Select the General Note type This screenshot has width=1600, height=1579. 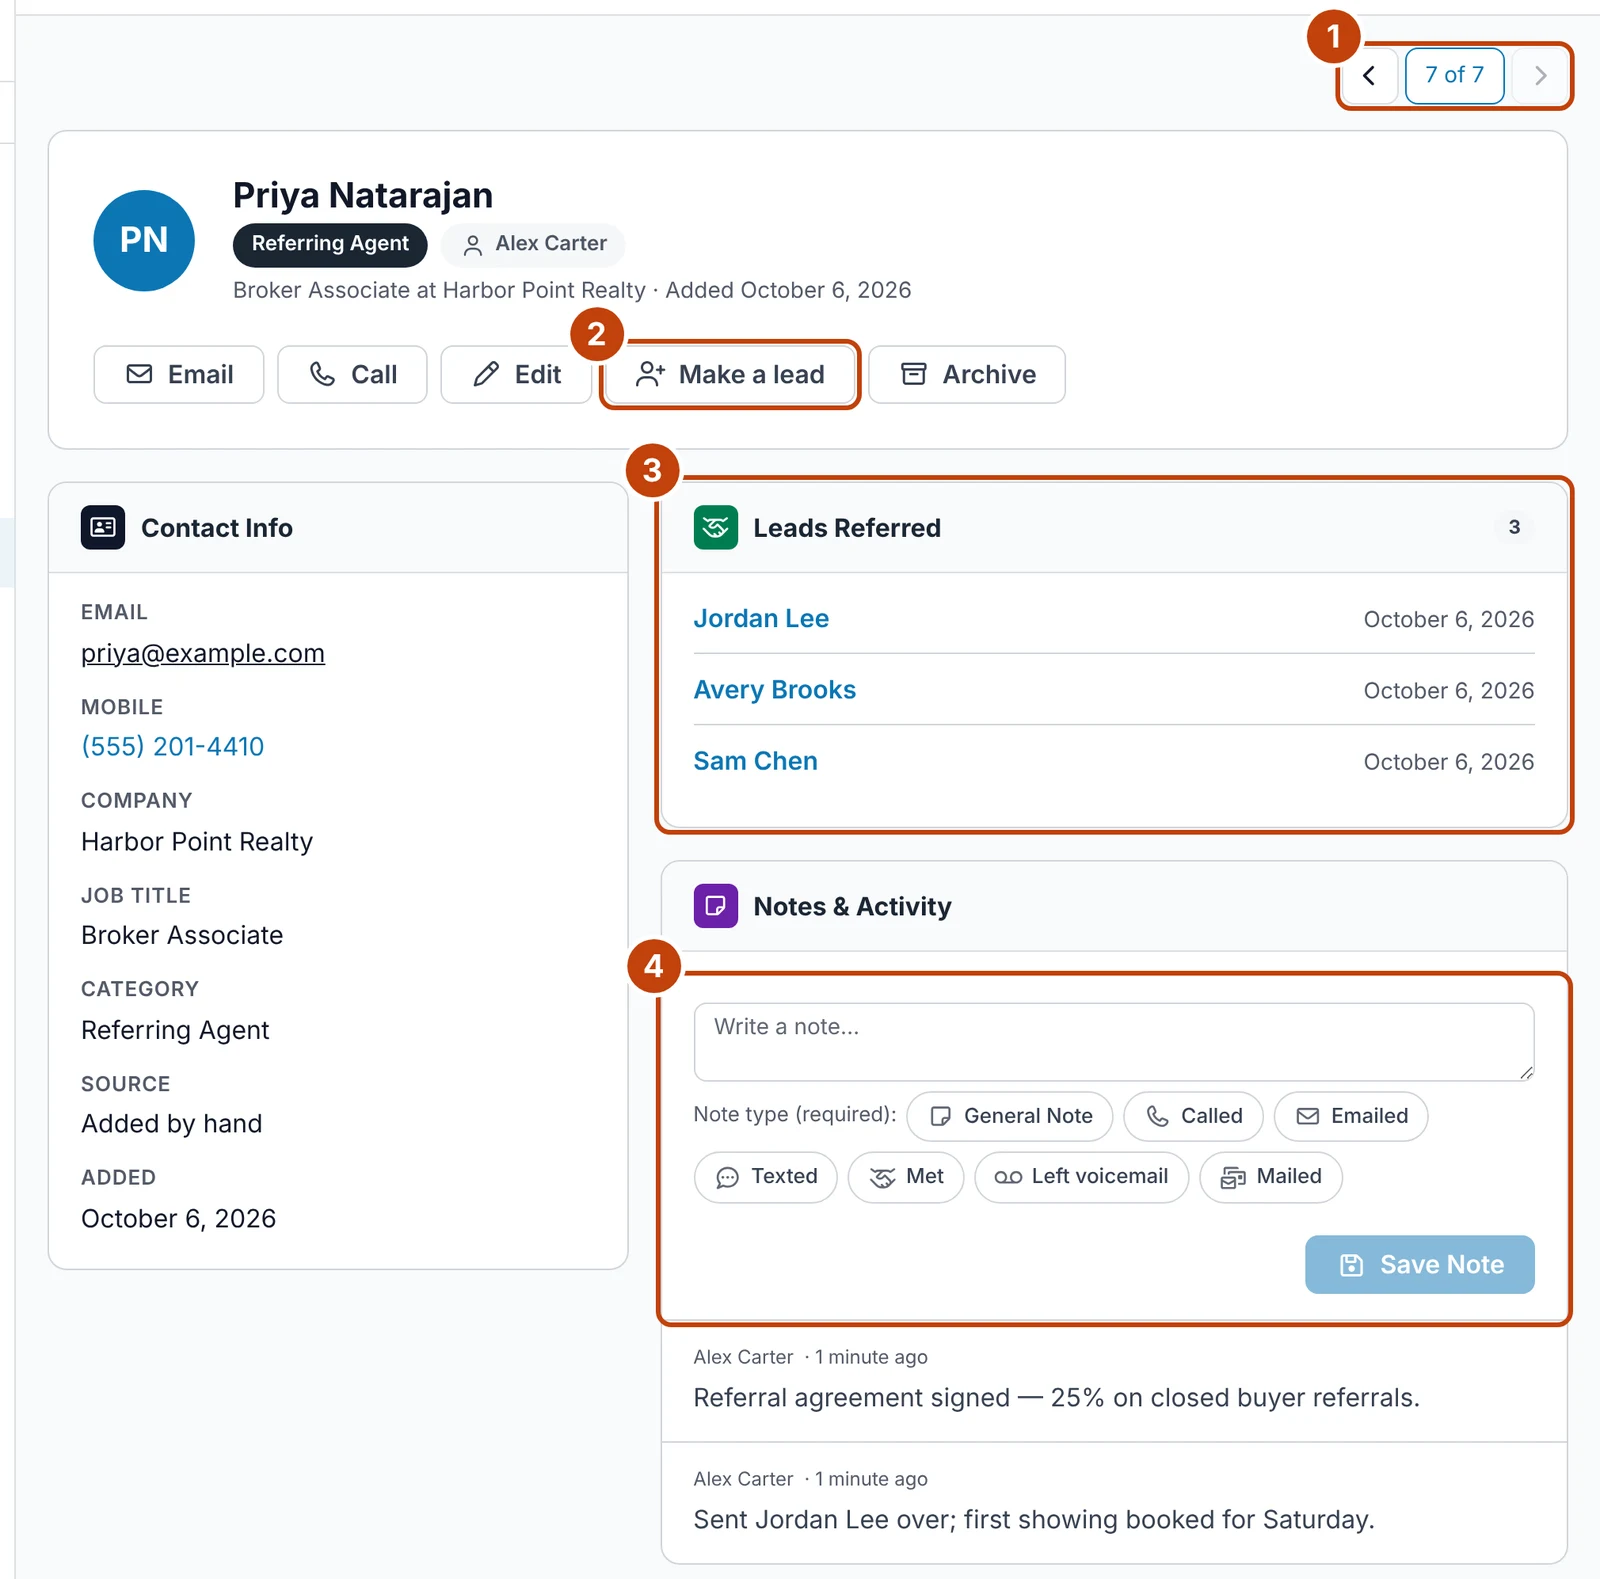[x=1010, y=1117]
